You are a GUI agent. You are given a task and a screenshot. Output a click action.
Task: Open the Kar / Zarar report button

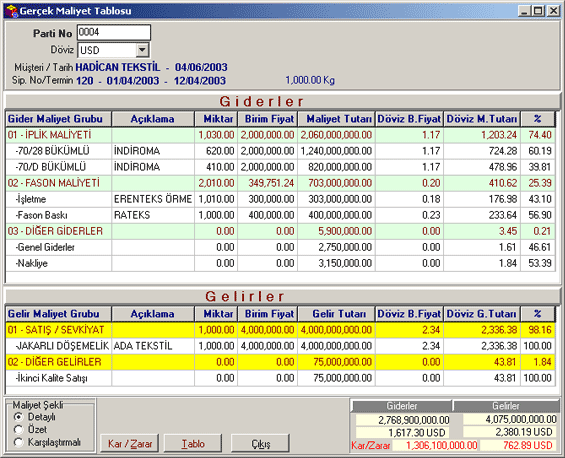(x=130, y=444)
